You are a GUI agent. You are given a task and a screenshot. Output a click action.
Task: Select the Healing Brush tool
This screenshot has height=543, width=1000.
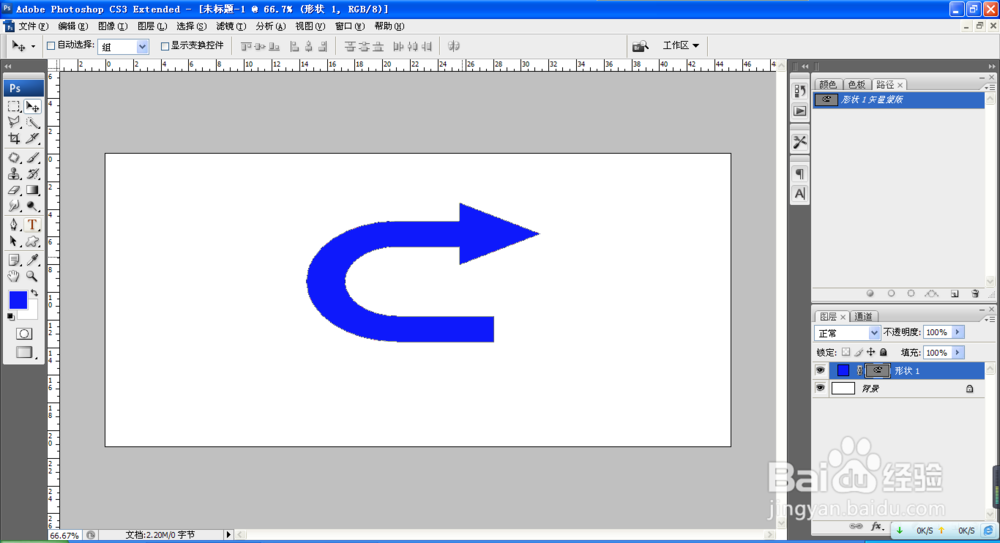(14, 158)
